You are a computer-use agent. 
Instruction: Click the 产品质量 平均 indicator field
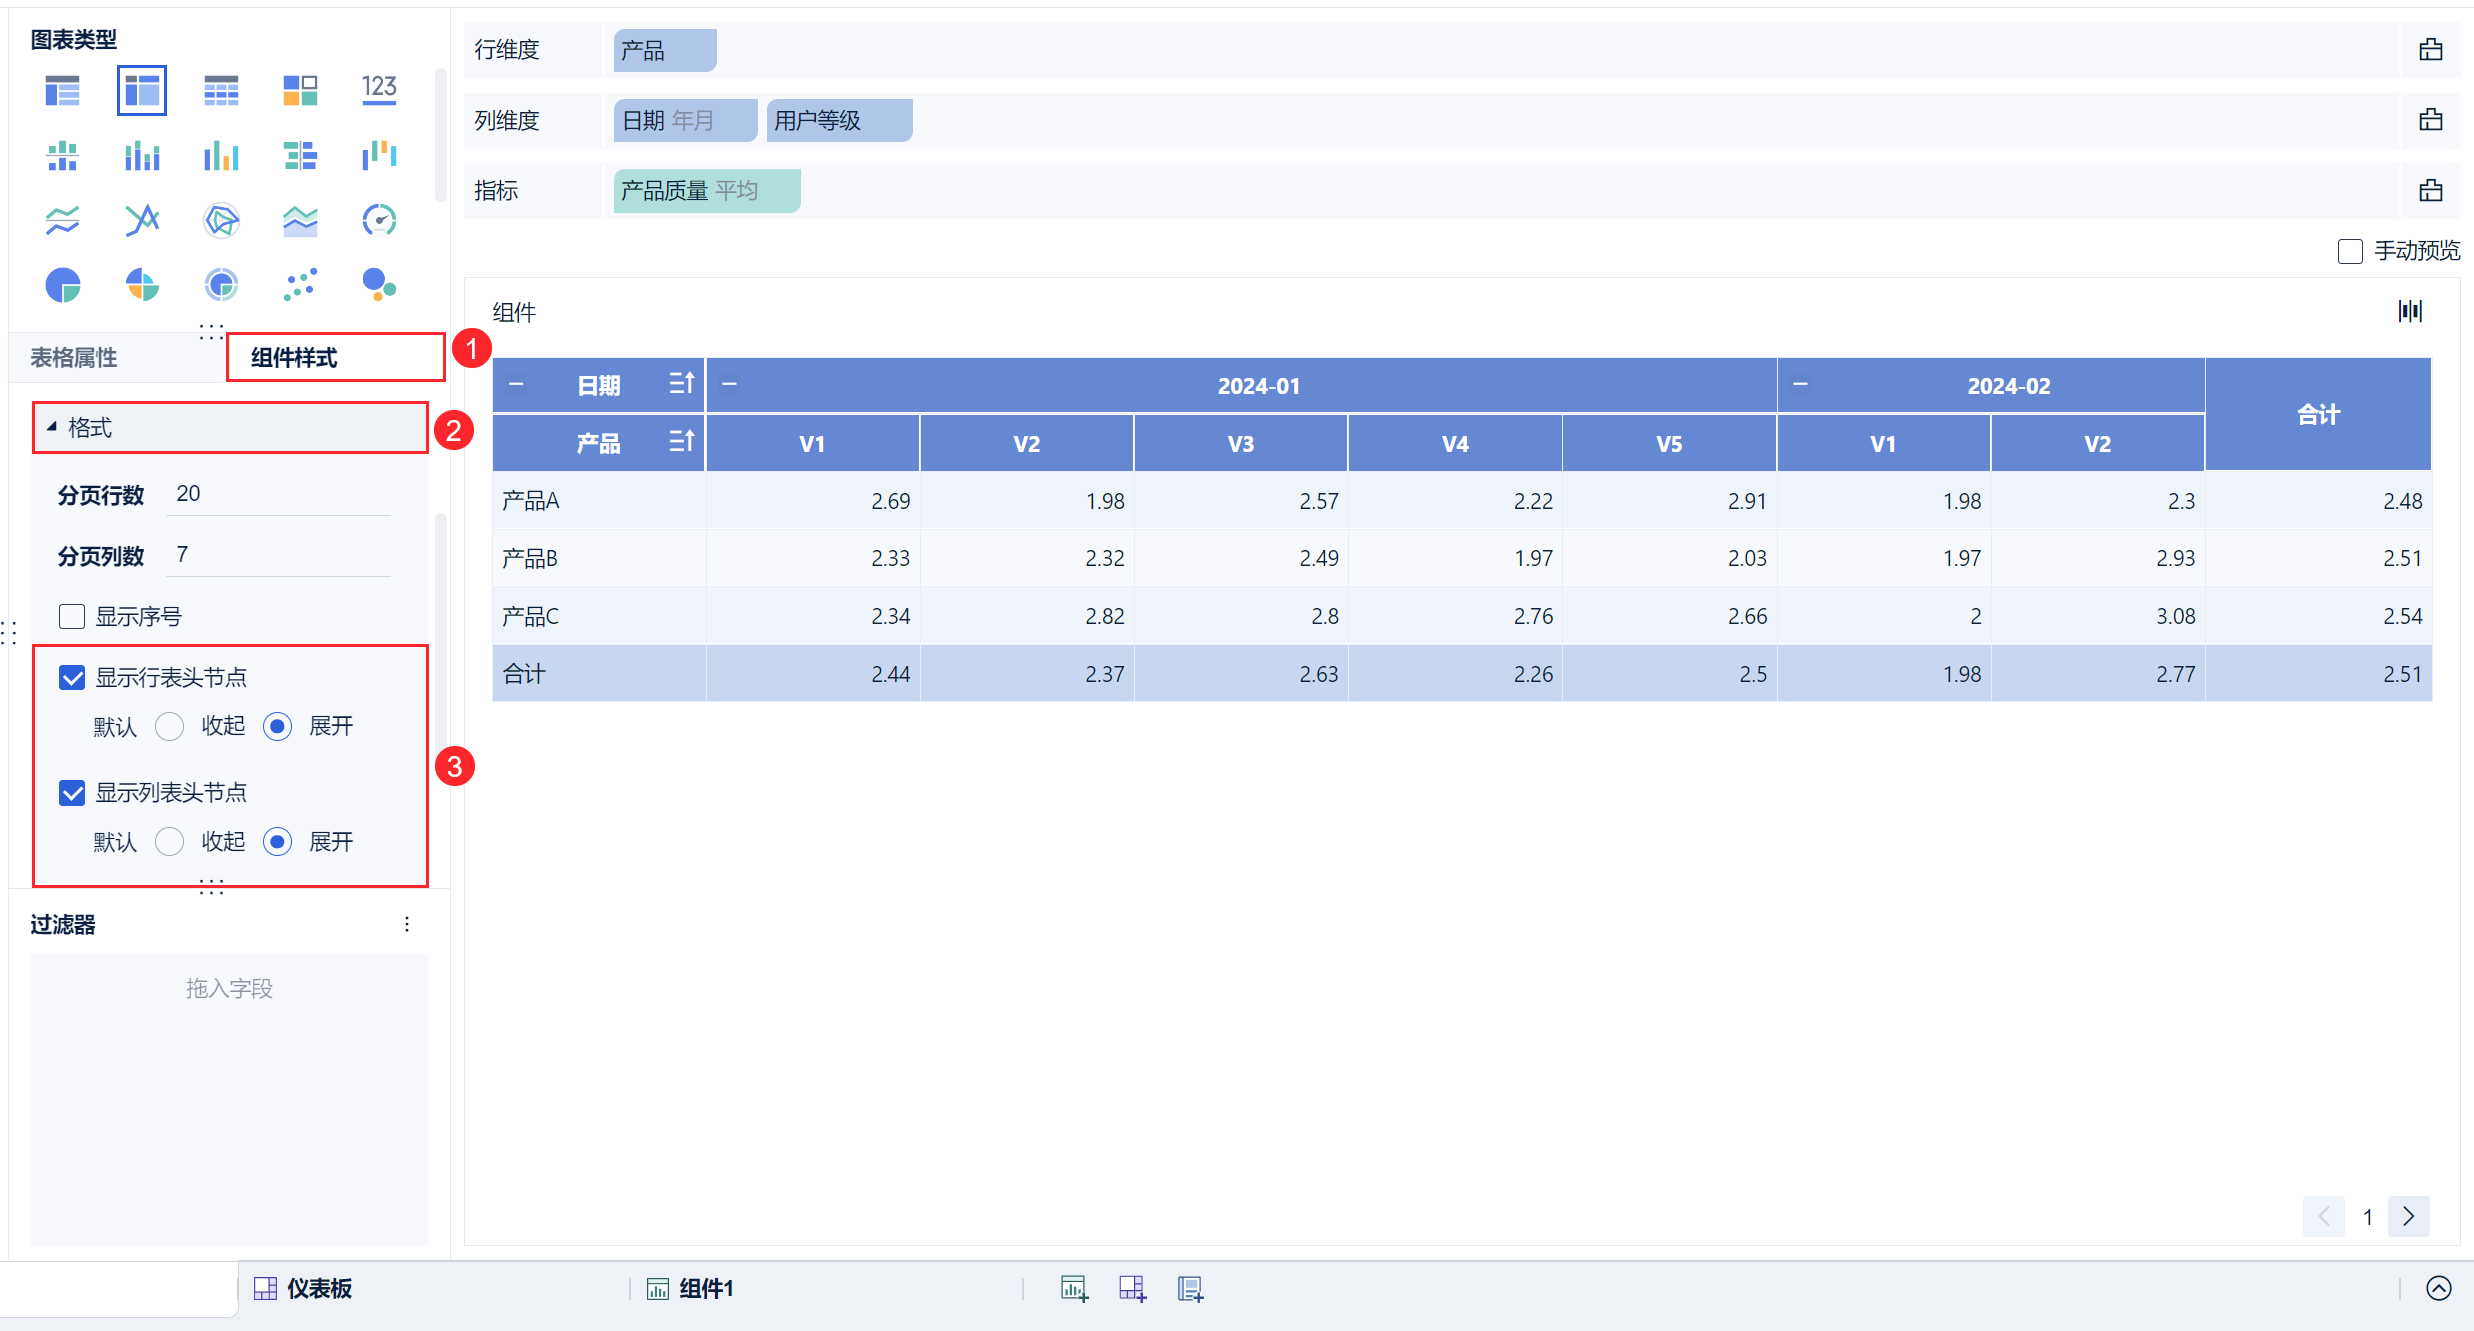click(x=706, y=191)
